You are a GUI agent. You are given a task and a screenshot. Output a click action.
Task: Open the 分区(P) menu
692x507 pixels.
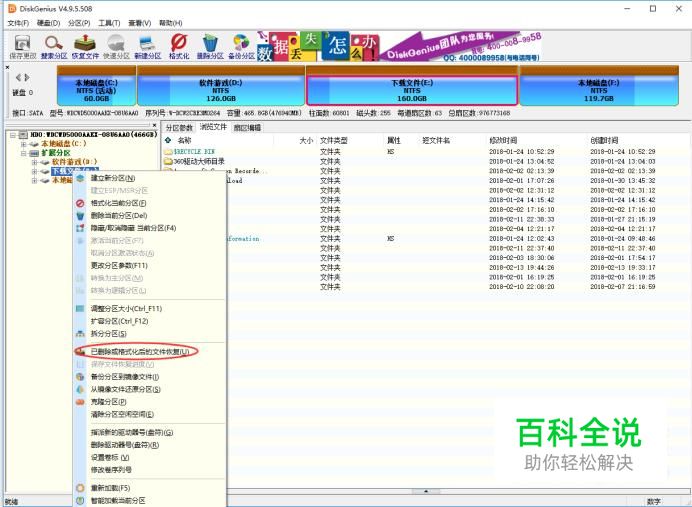point(79,23)
